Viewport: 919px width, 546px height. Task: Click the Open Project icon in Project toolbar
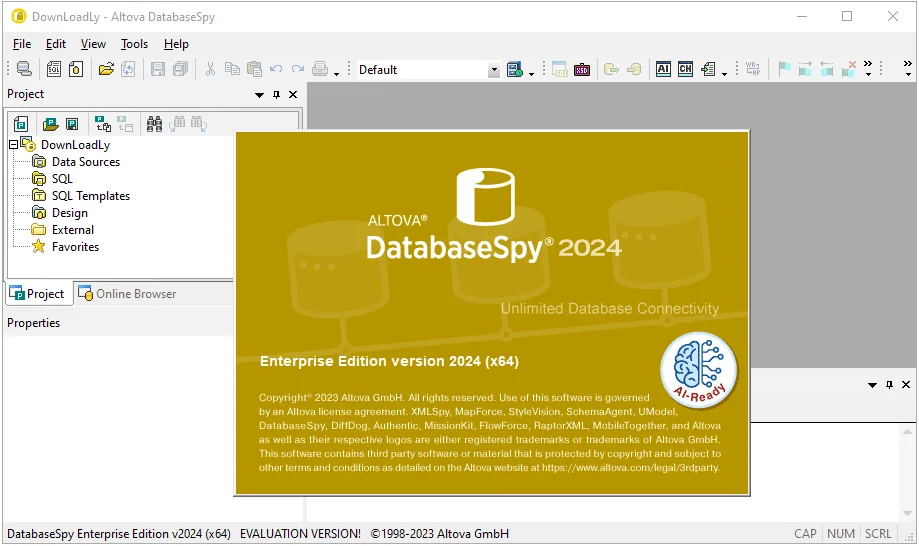click(50, 124)
